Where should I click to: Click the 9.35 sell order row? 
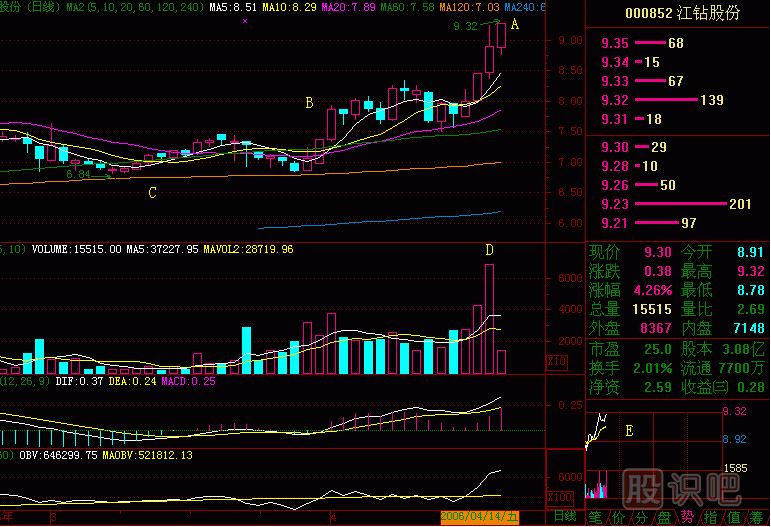click(x=640, y=44)
